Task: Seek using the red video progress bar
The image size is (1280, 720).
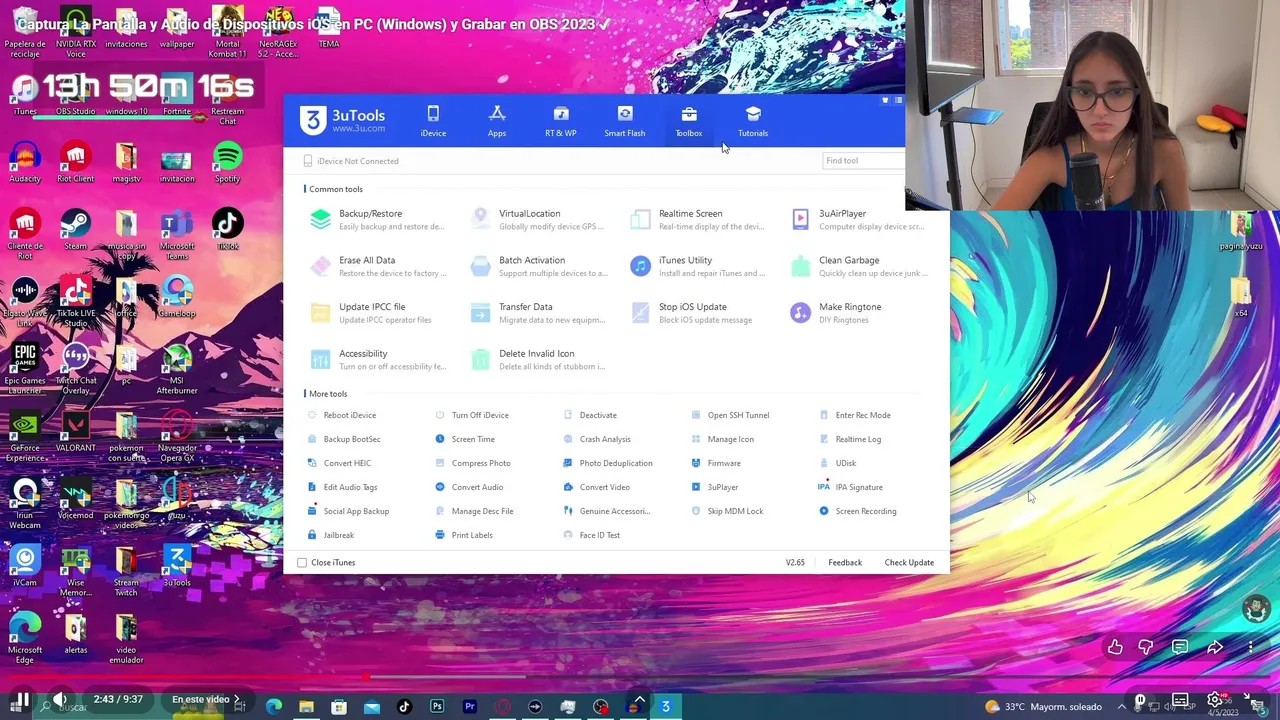Action: point(640,677)
